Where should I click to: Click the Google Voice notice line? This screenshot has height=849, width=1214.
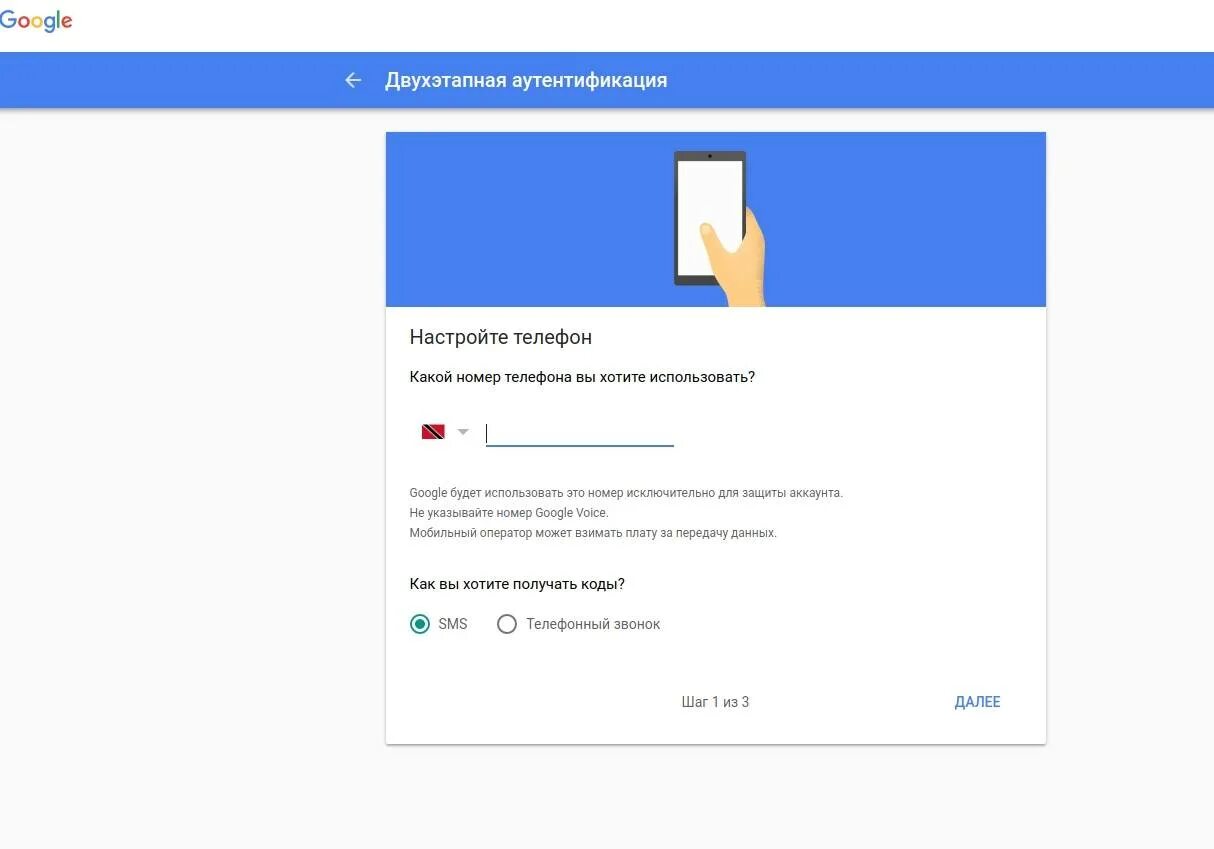[x=509, y=513]
